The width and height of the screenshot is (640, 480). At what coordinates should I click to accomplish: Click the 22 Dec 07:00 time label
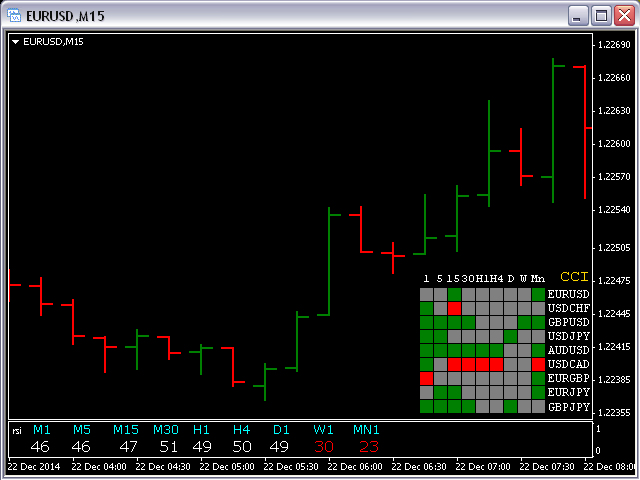[x=483, y=467]
